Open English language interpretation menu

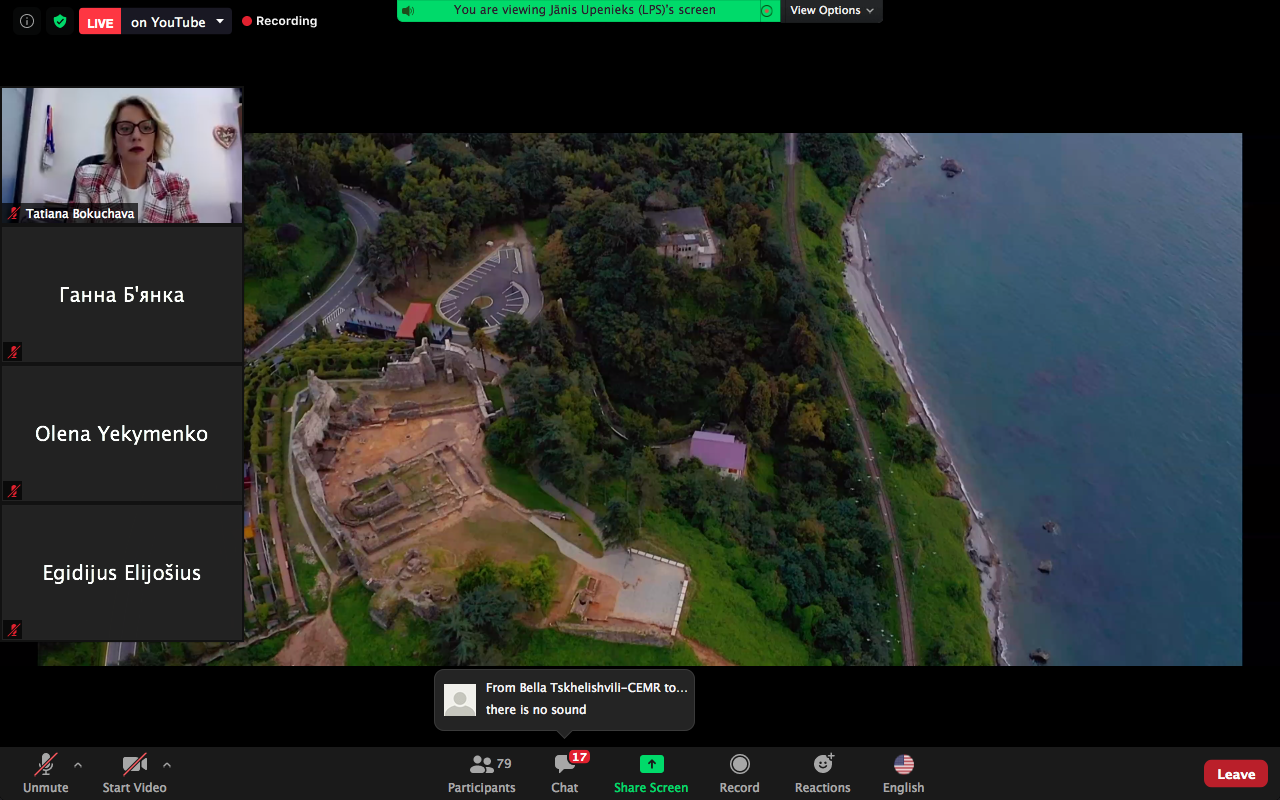tap(903, 773)
